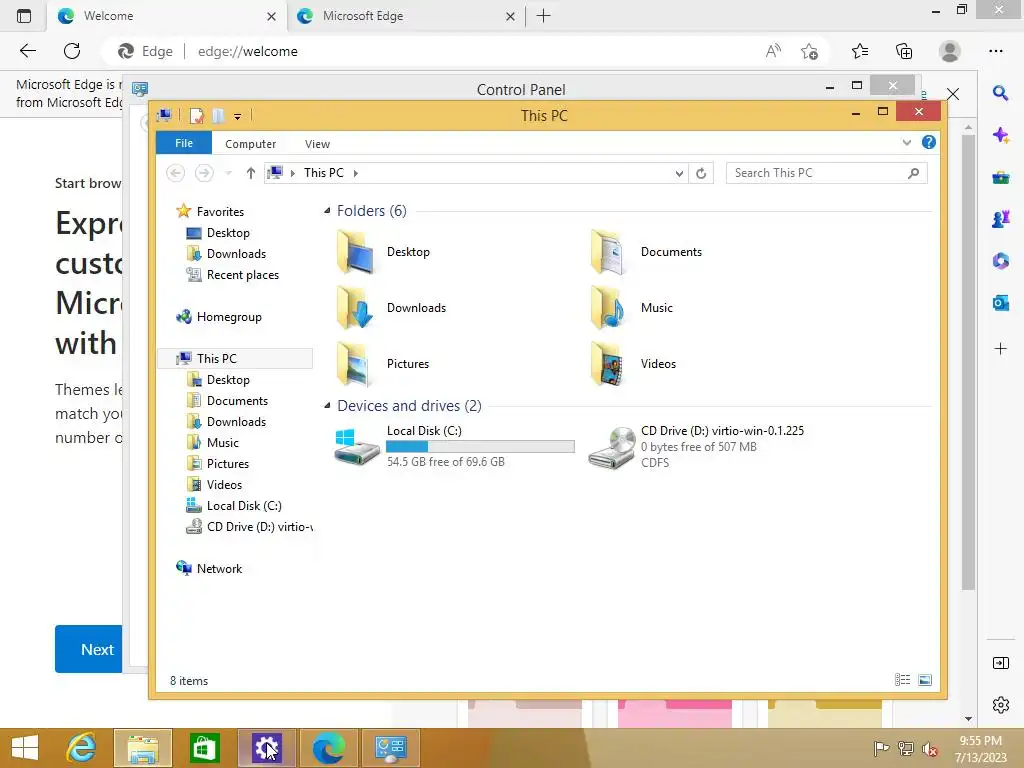This screenshot has width=1024, height=768.
Task: Switch to large icons view via the status bar icon
Action: pos(925,680)
